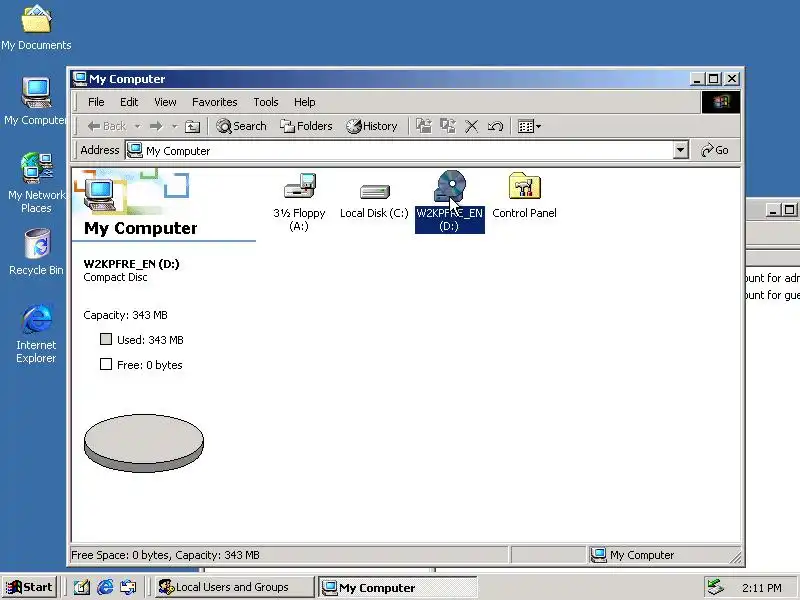Viewport: 800px width, 600px height.
Task: Click the Free space legend box
Action: click(x=106, y=364)
